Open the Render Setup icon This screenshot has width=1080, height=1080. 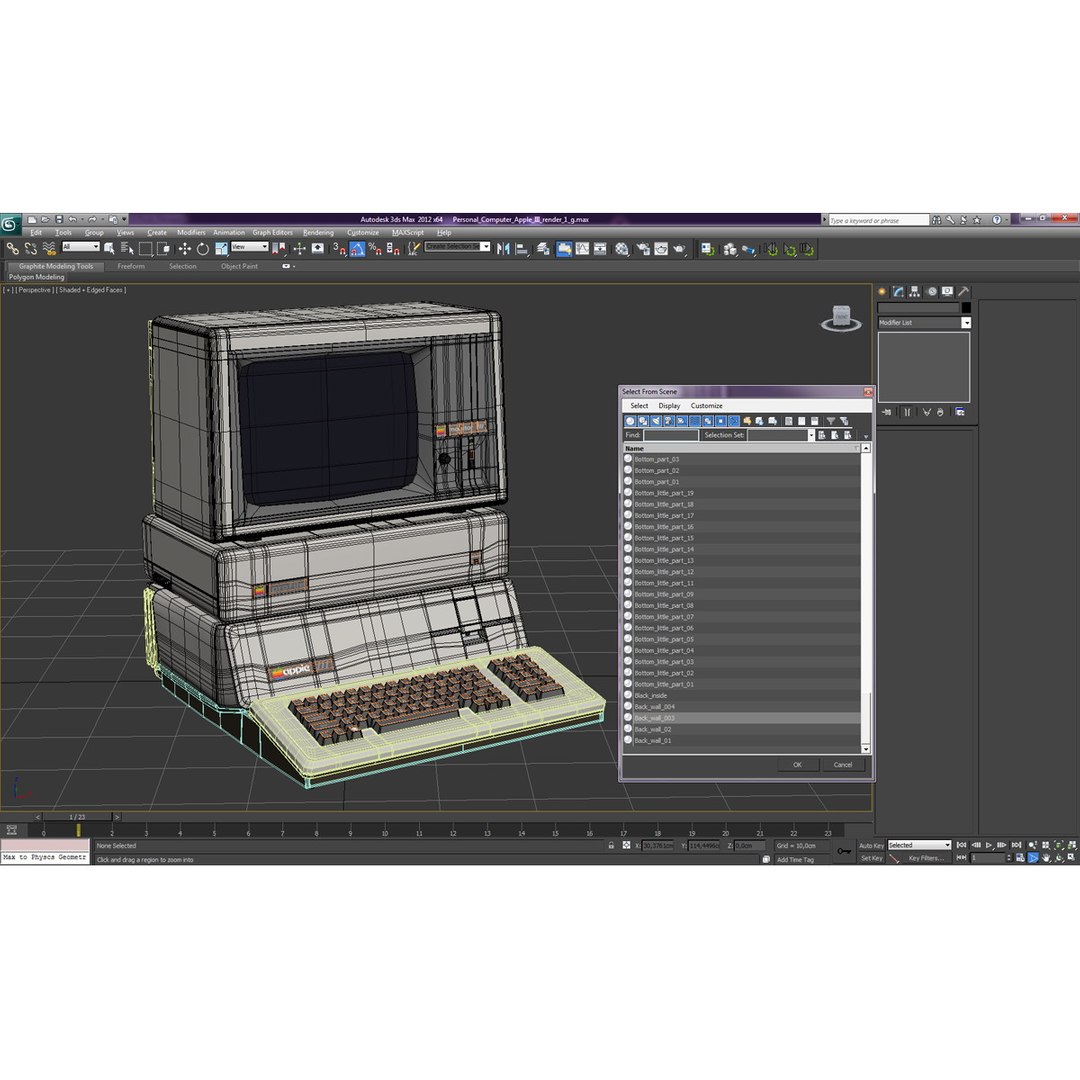[x=643, y=249]
